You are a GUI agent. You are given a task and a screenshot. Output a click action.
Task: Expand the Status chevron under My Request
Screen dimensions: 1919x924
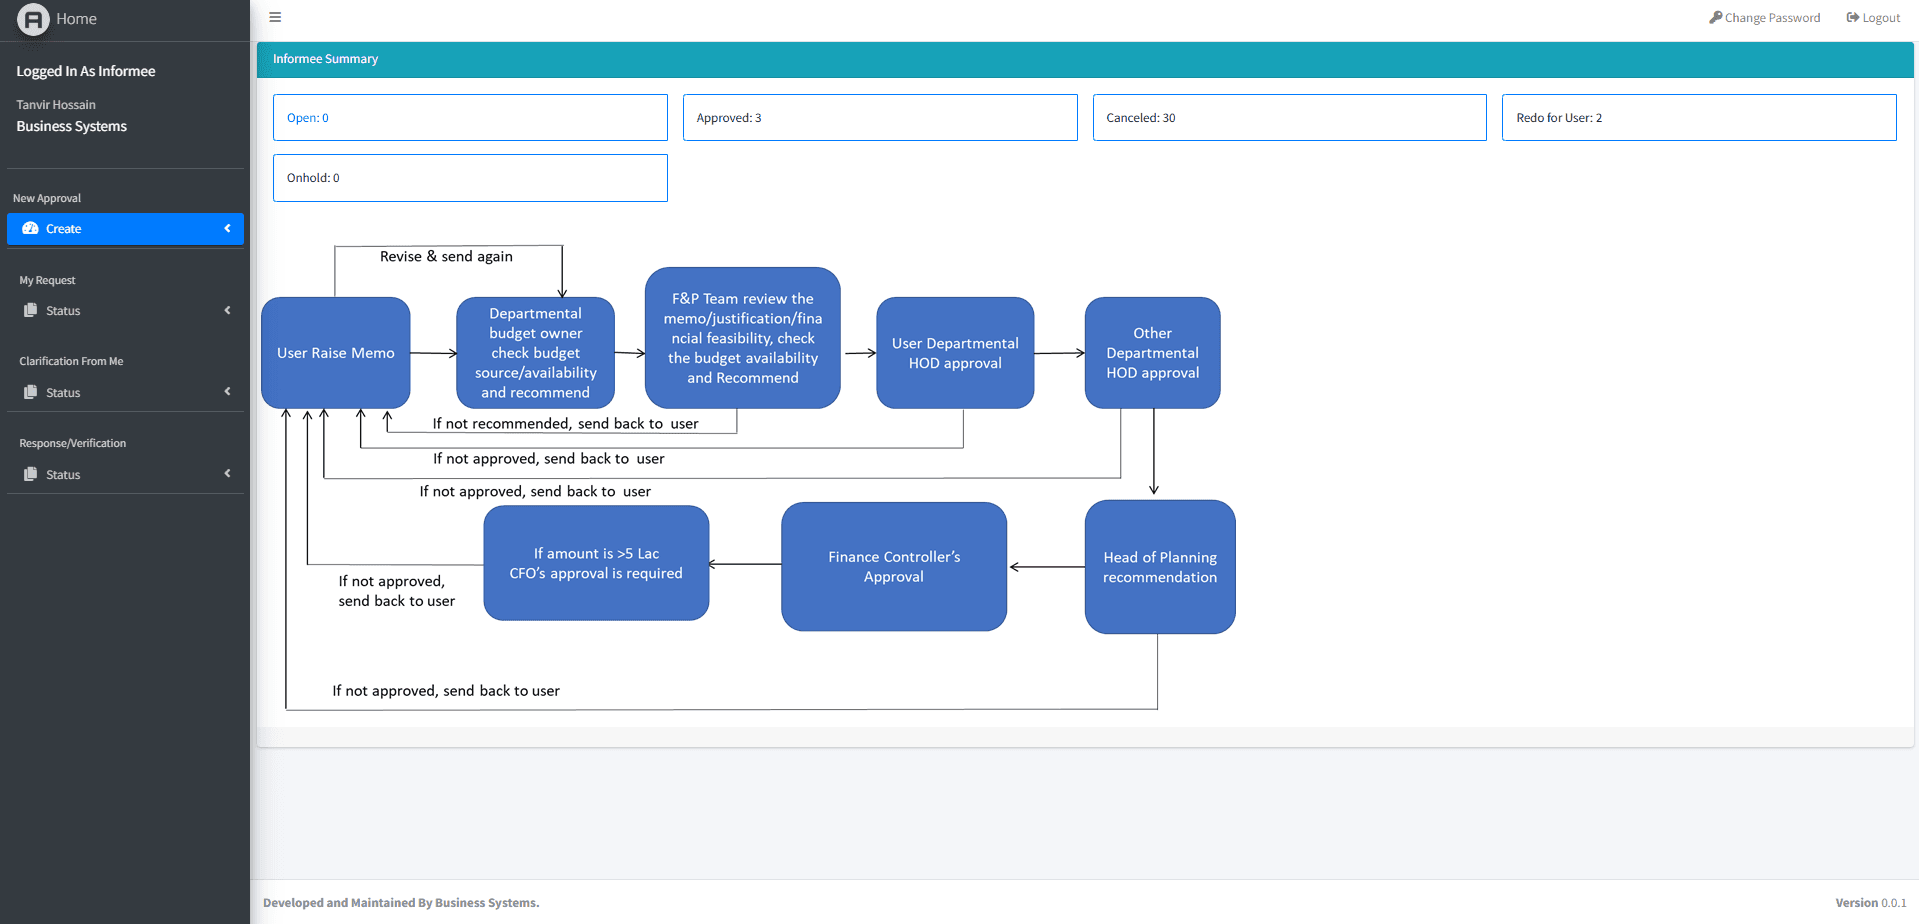(227, 310)
